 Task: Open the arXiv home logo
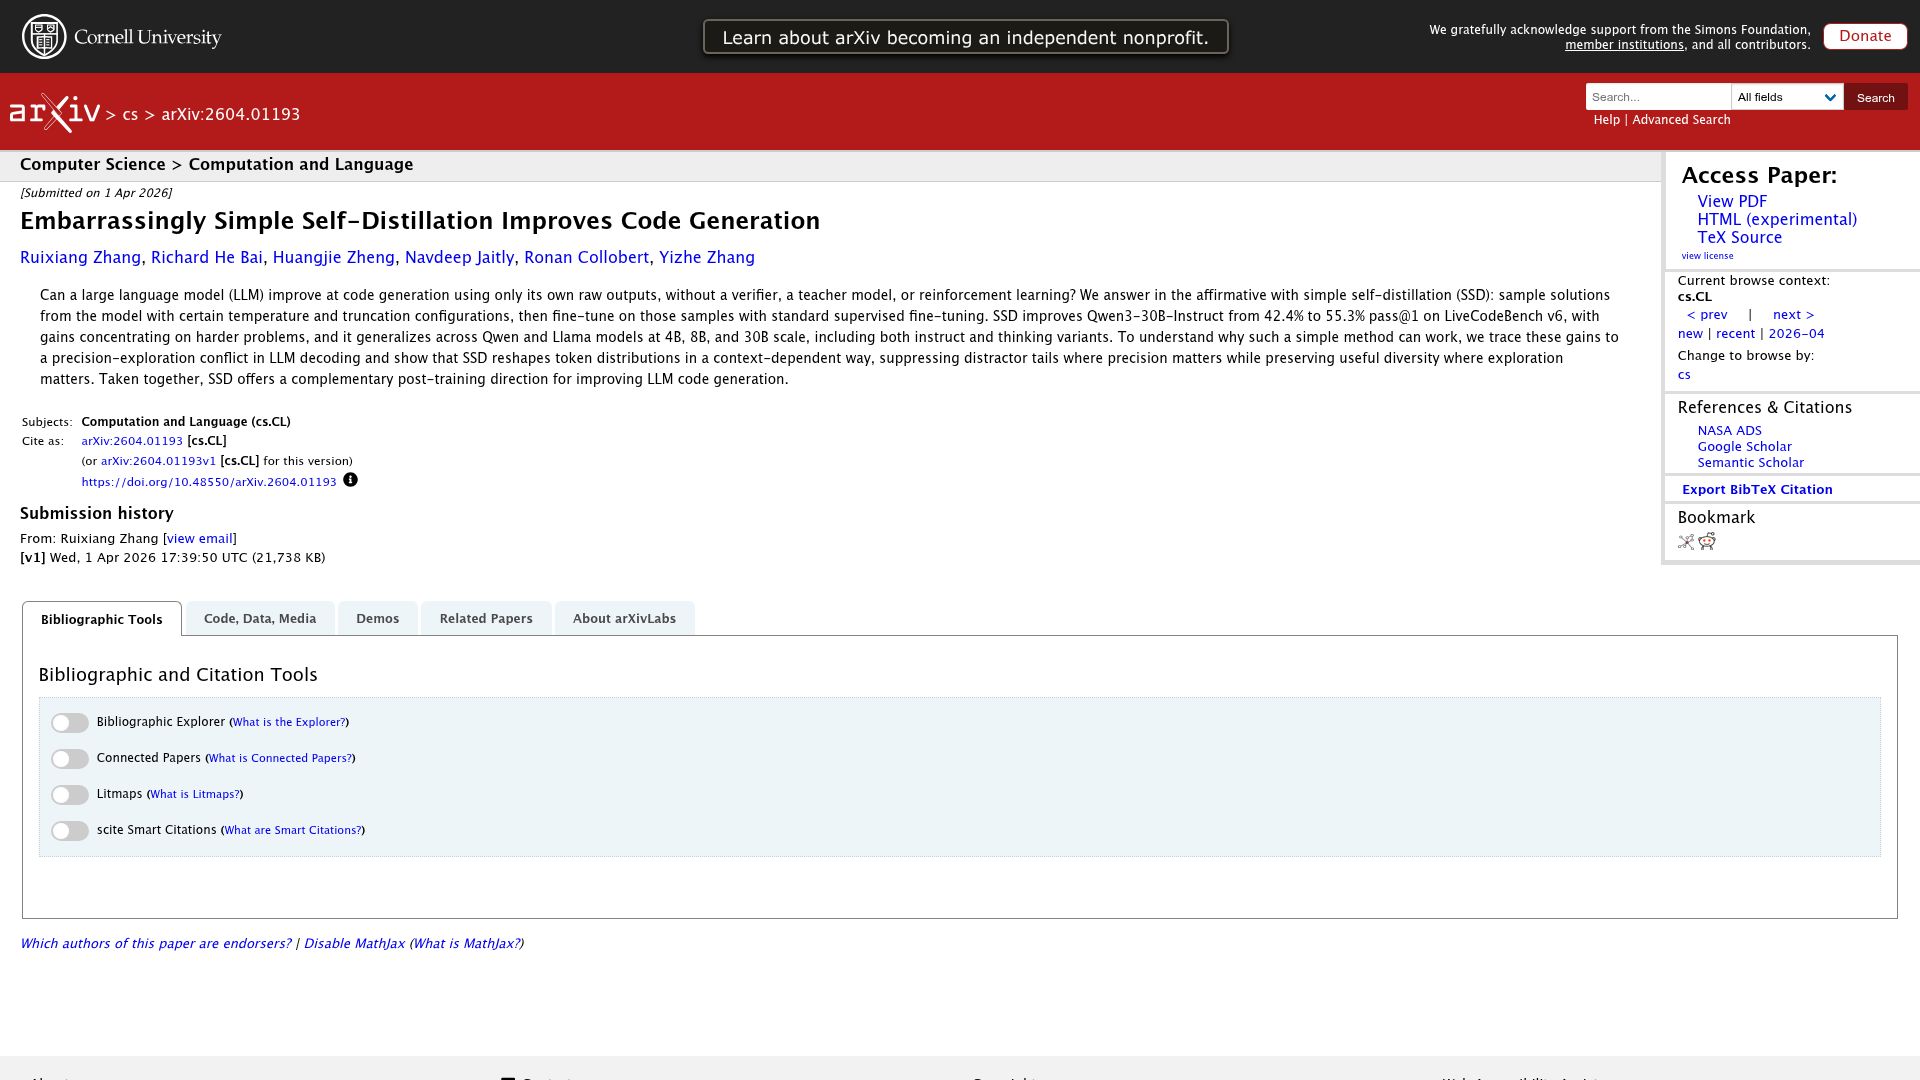(55, 113)
